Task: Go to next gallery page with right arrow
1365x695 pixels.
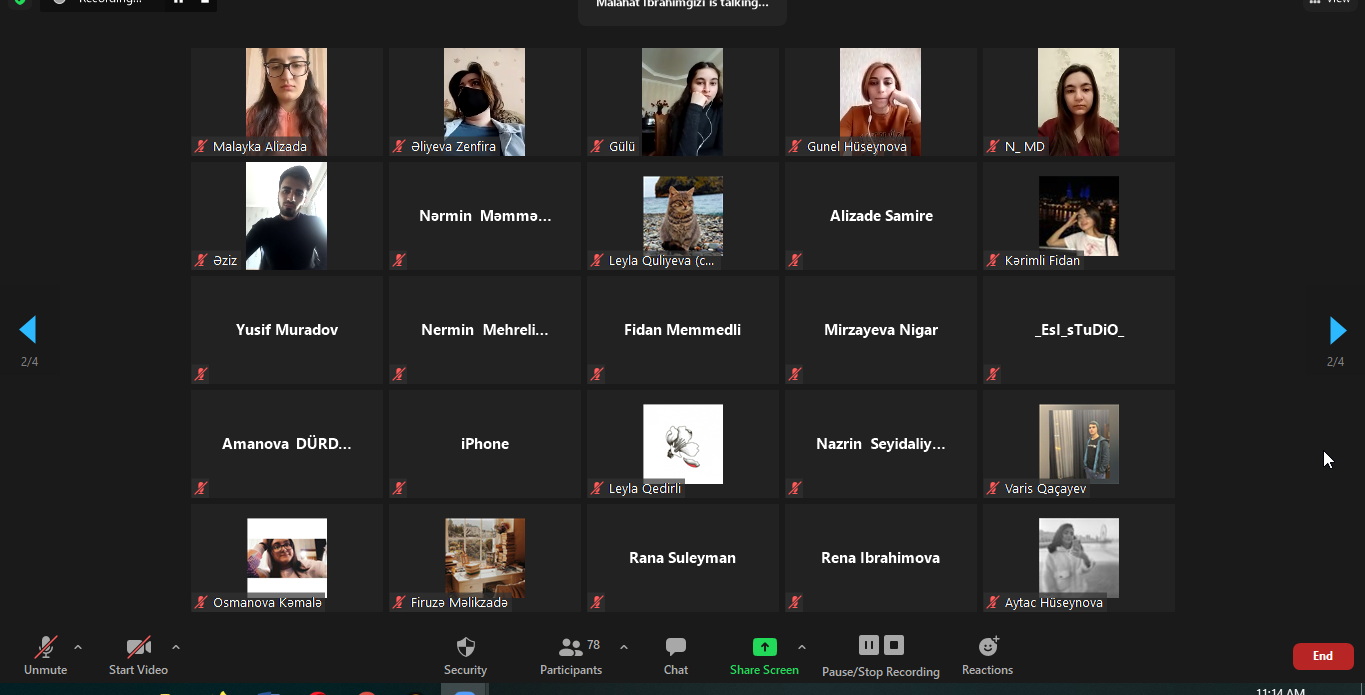Action: [1337, 330]
